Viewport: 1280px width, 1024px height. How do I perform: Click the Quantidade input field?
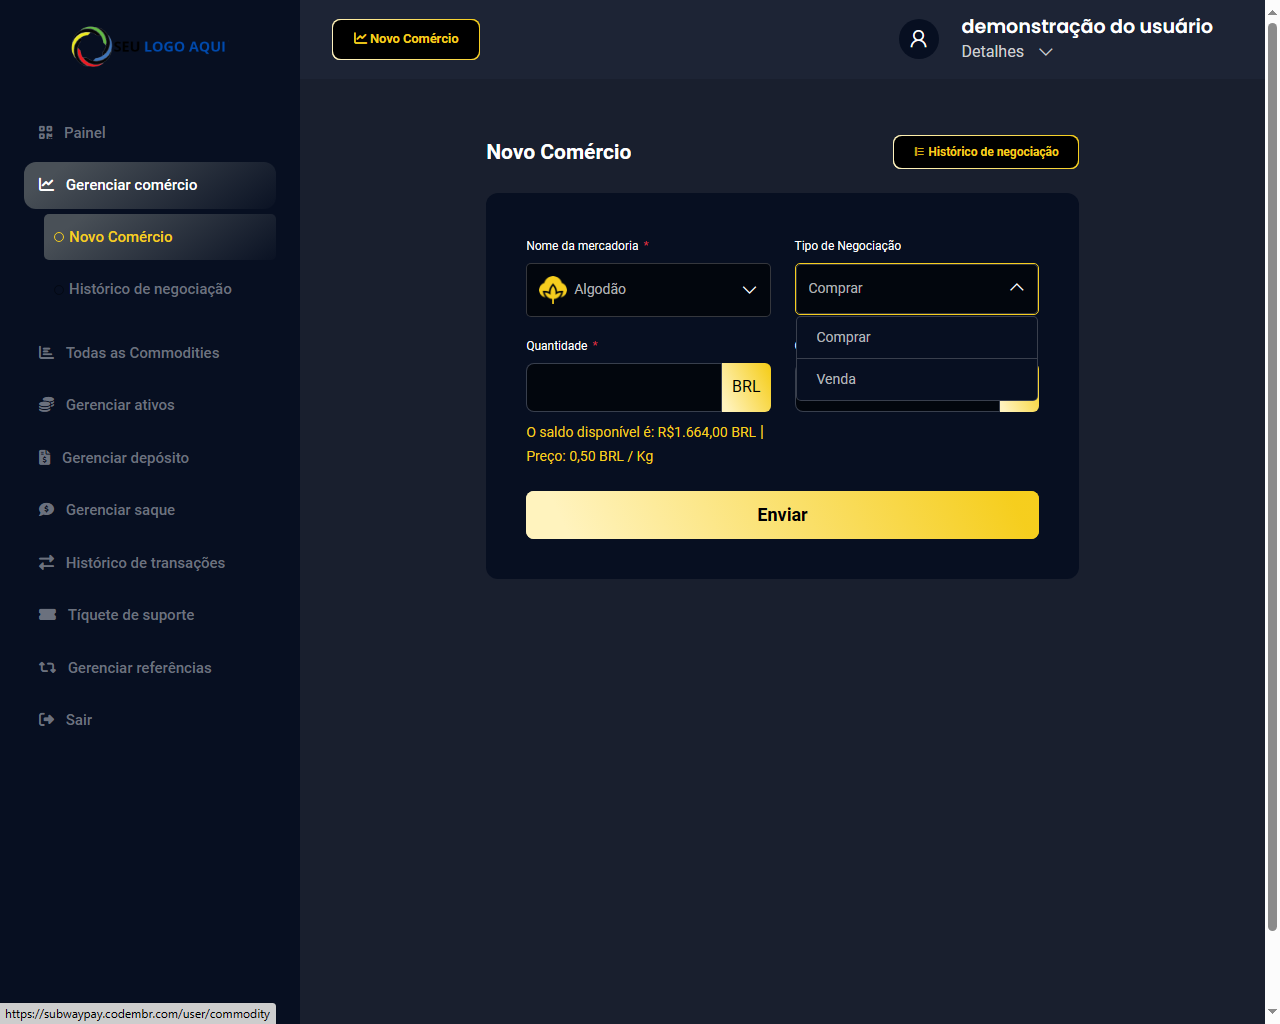coord(624,388)
